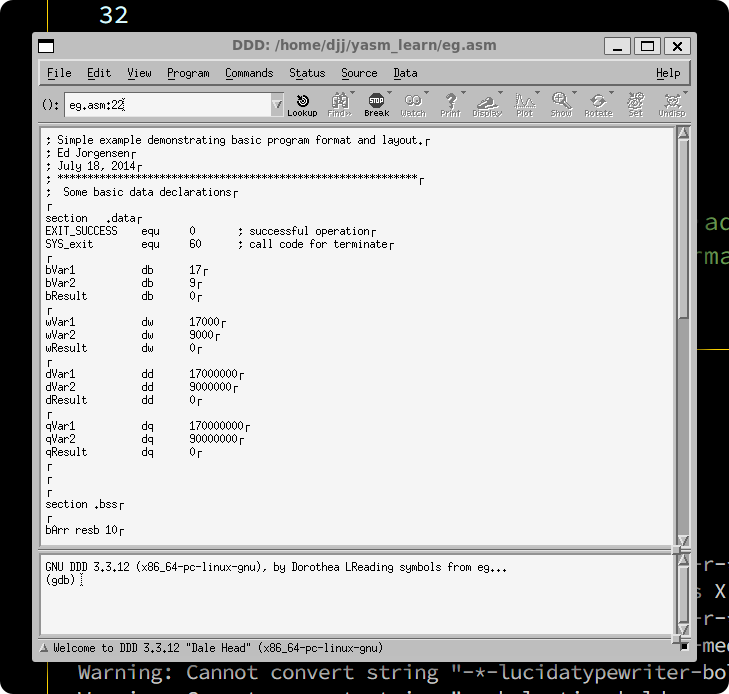Click the source view scrollbar up arrow
729x694 pixels.
pyautogui.click(x=683, y=132)
